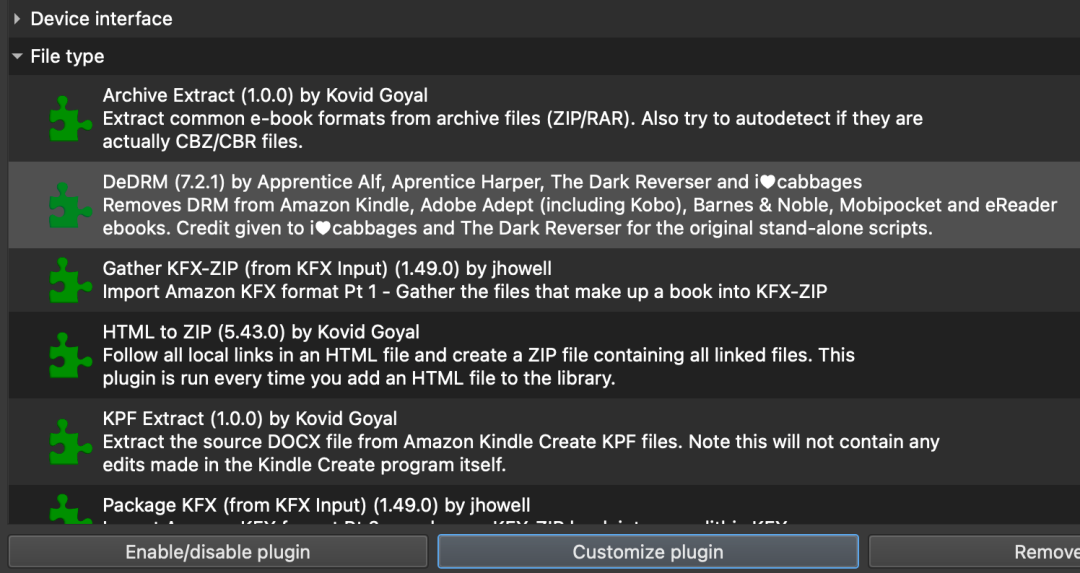The height and width of the screenshot is (573, 1080).
Task: Expand the Device interface category
Action: point(17,19)
